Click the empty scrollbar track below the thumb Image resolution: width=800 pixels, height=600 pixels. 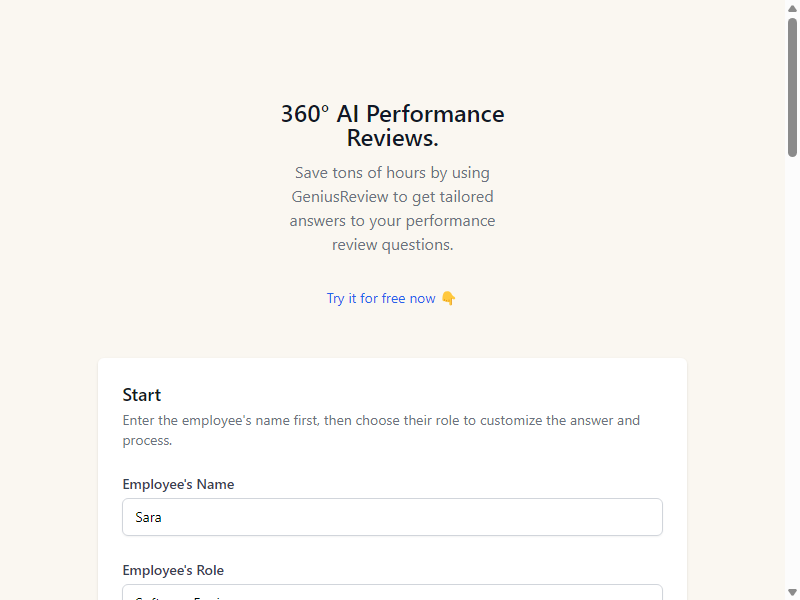click(792, 372)
